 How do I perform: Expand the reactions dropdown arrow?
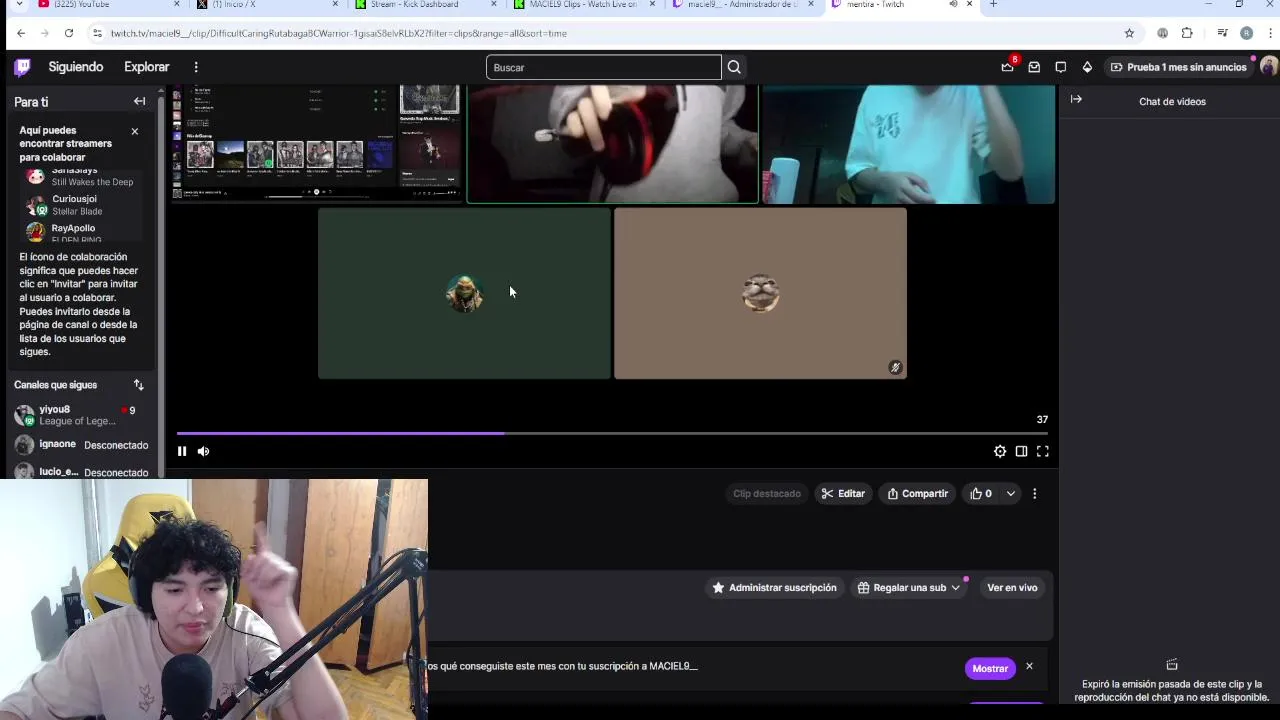[x=1011, y=493]
